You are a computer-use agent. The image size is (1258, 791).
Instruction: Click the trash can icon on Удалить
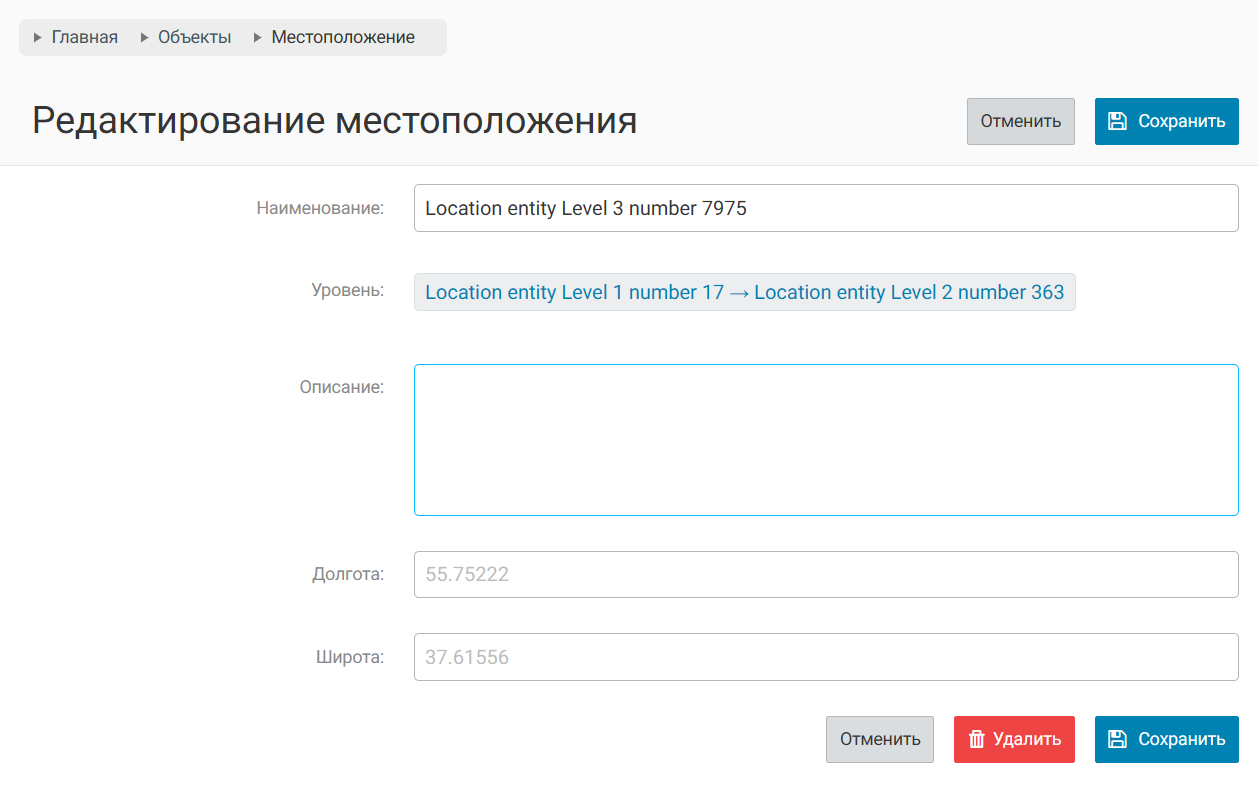click(x=977, y=739)
